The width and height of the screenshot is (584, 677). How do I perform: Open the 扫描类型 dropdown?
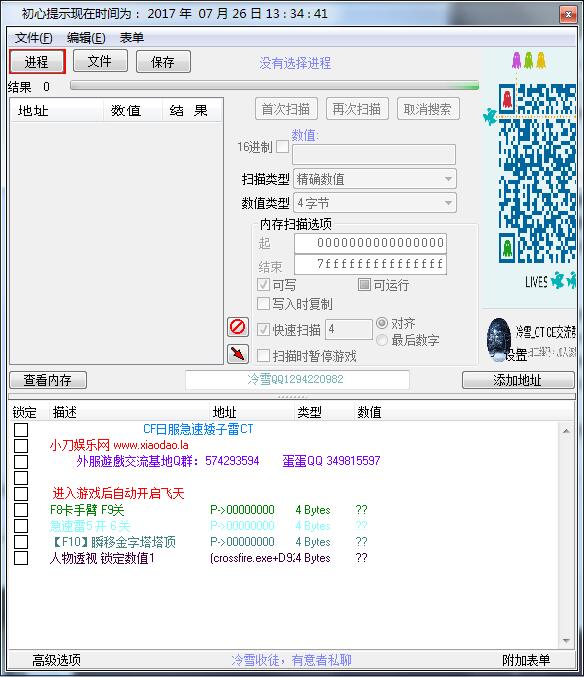(x=374, y=179)
